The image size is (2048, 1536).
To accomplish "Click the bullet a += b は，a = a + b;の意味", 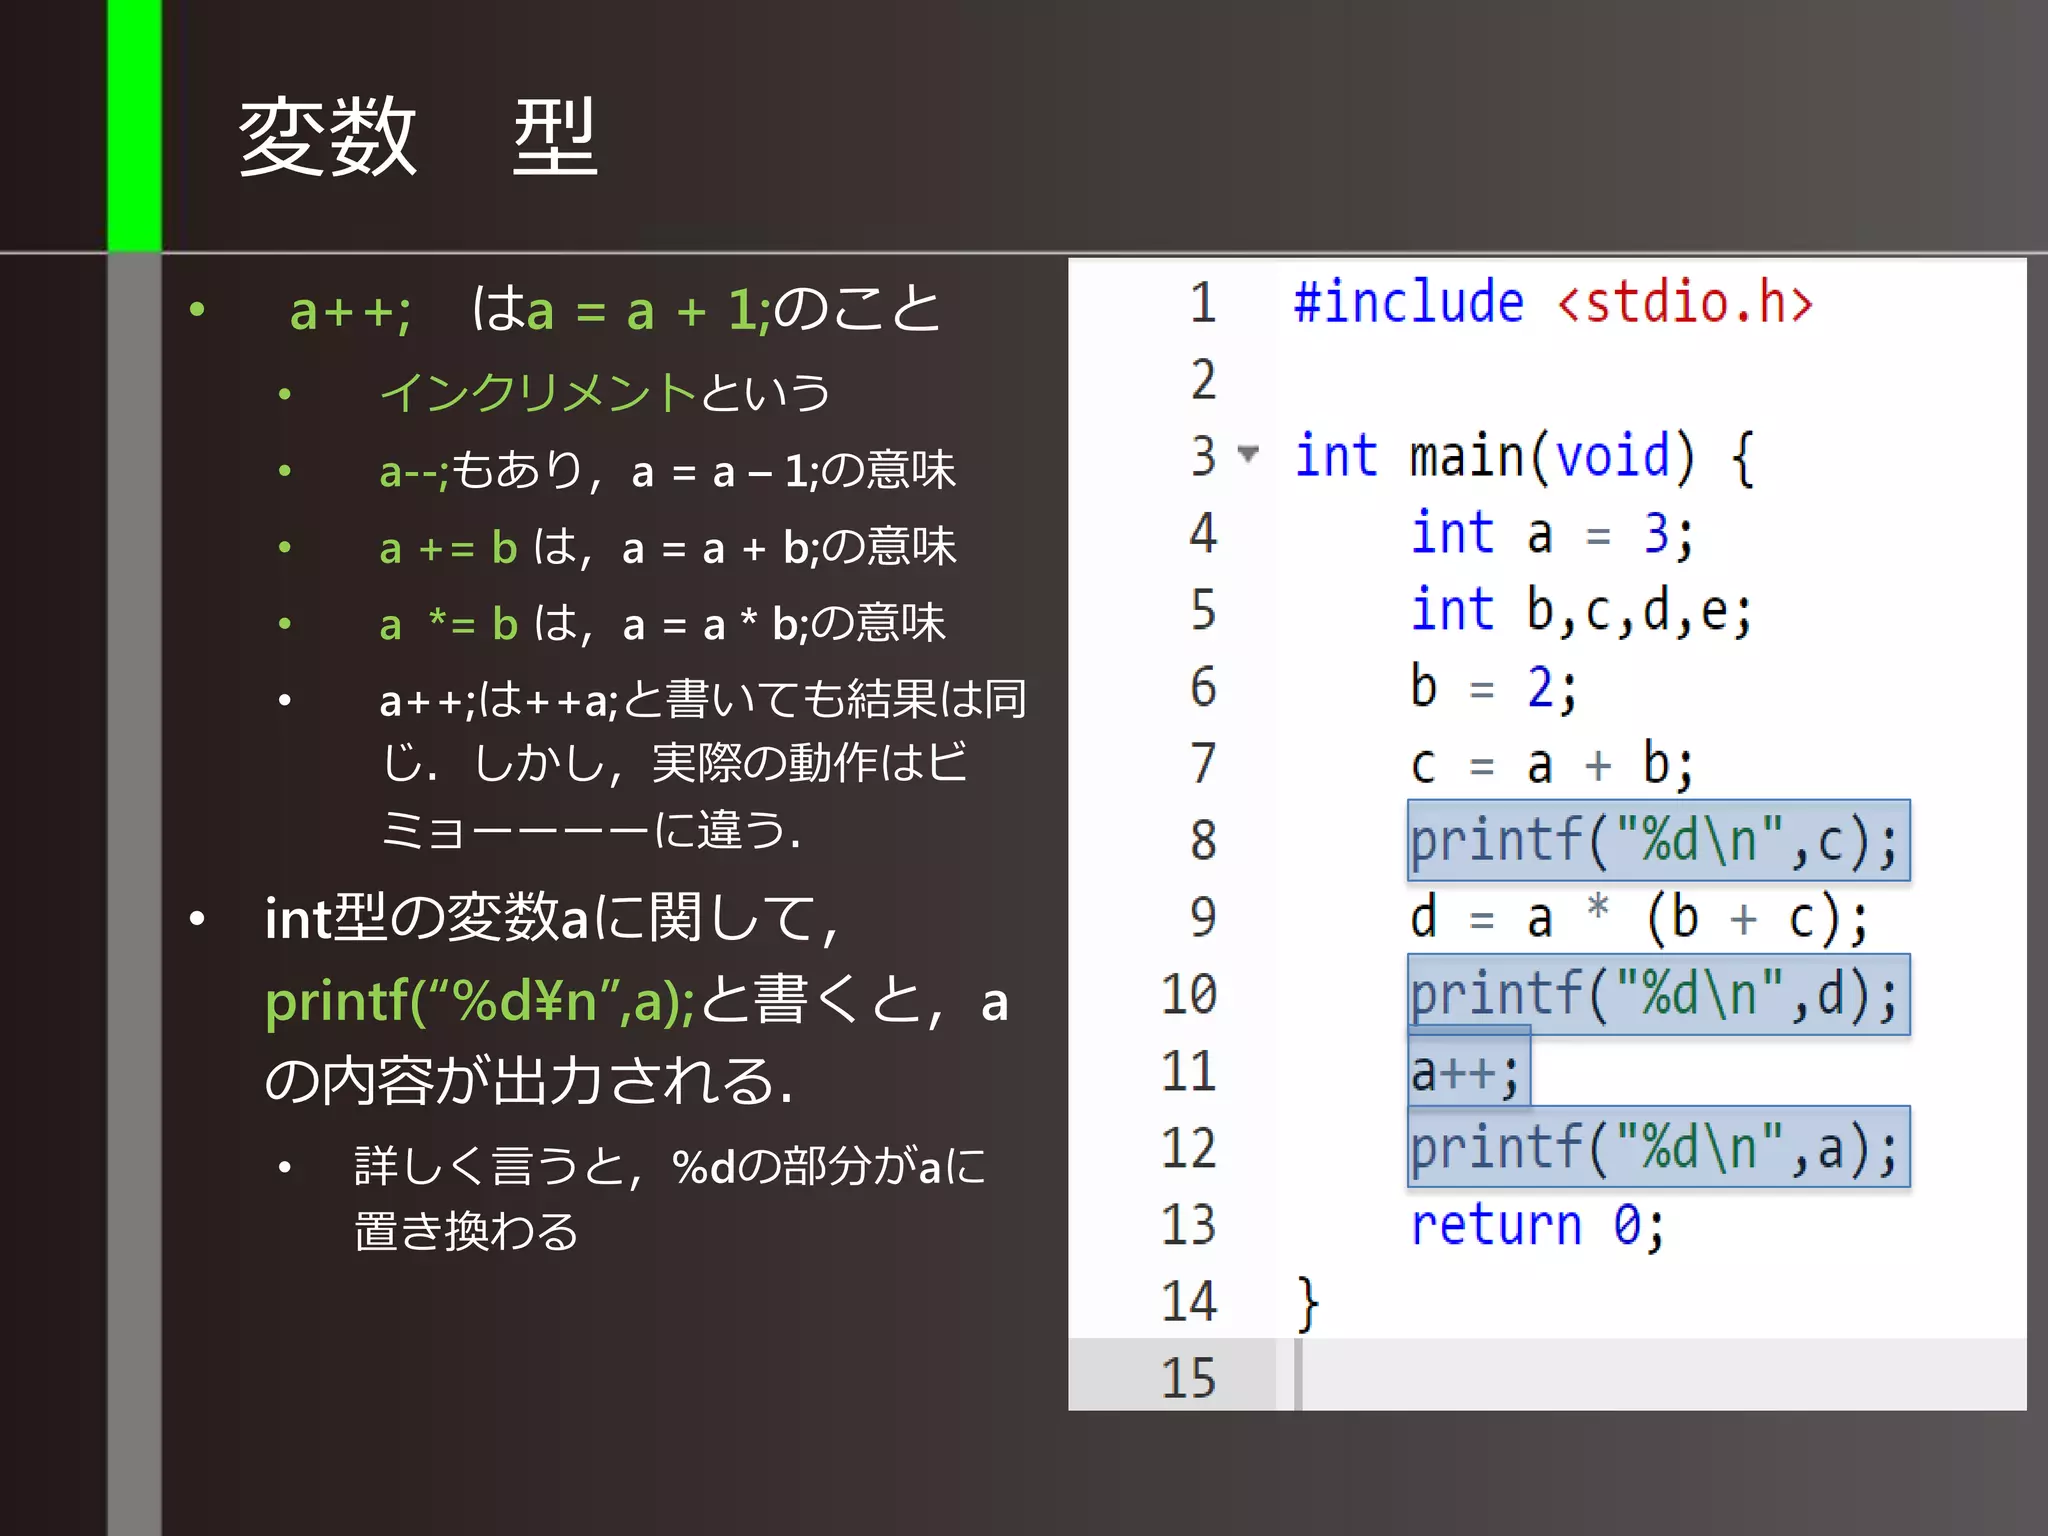I will tap(667, 547).
